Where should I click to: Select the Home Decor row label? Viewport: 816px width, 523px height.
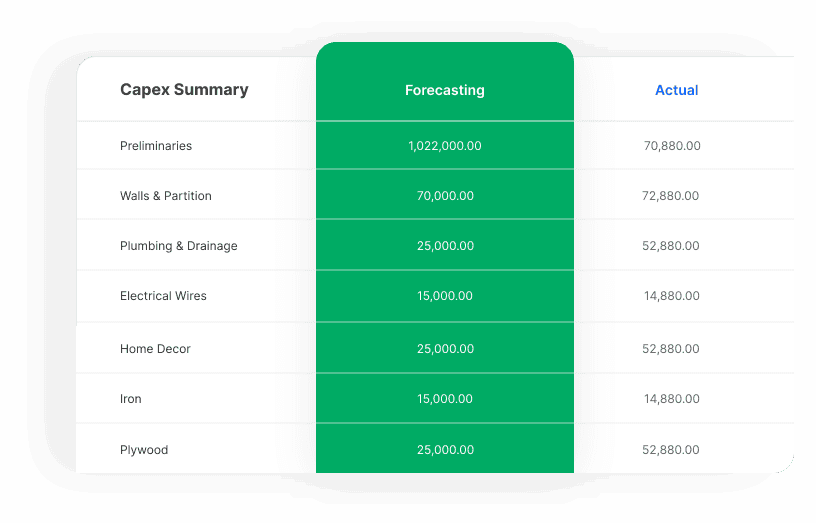click(x=155, y=349)
